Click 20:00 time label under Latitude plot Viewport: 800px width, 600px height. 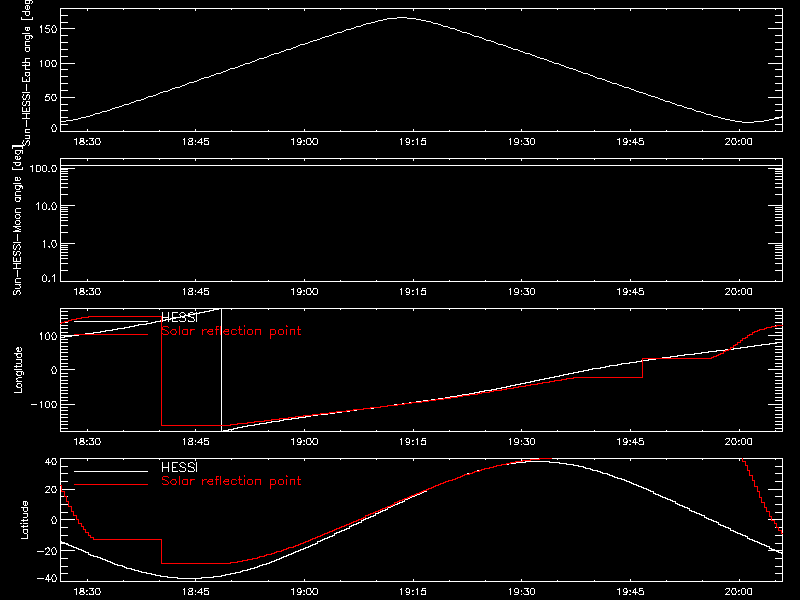tap(738, 591)
